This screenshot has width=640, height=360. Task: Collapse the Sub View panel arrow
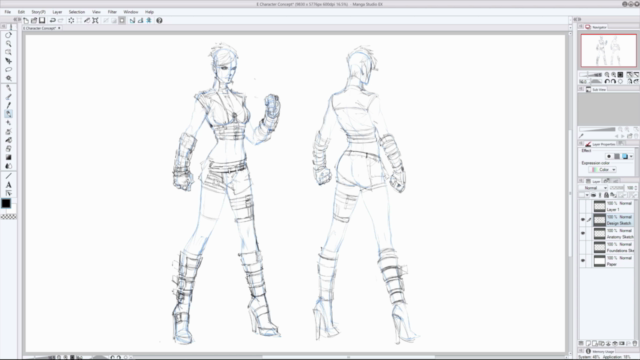click(x=581, y=89)
